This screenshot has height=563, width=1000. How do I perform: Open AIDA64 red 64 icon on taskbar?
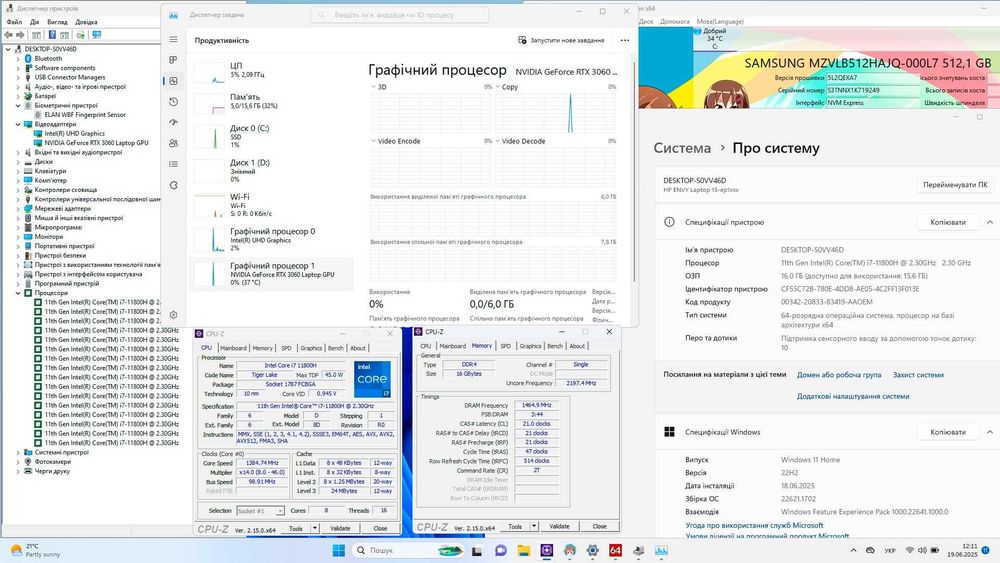(x=615, y=550)
